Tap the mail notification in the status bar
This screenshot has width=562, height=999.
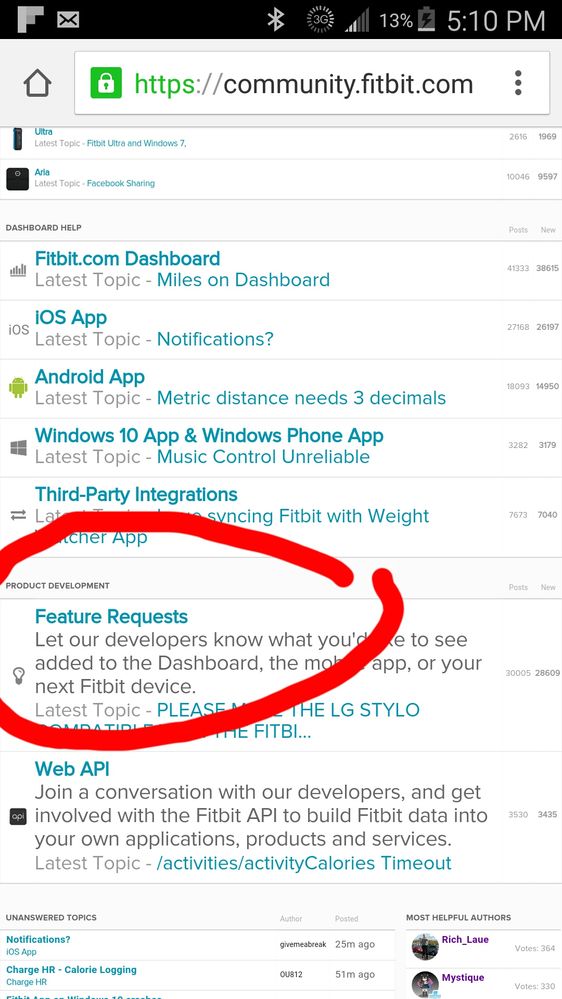click(68, 20)
